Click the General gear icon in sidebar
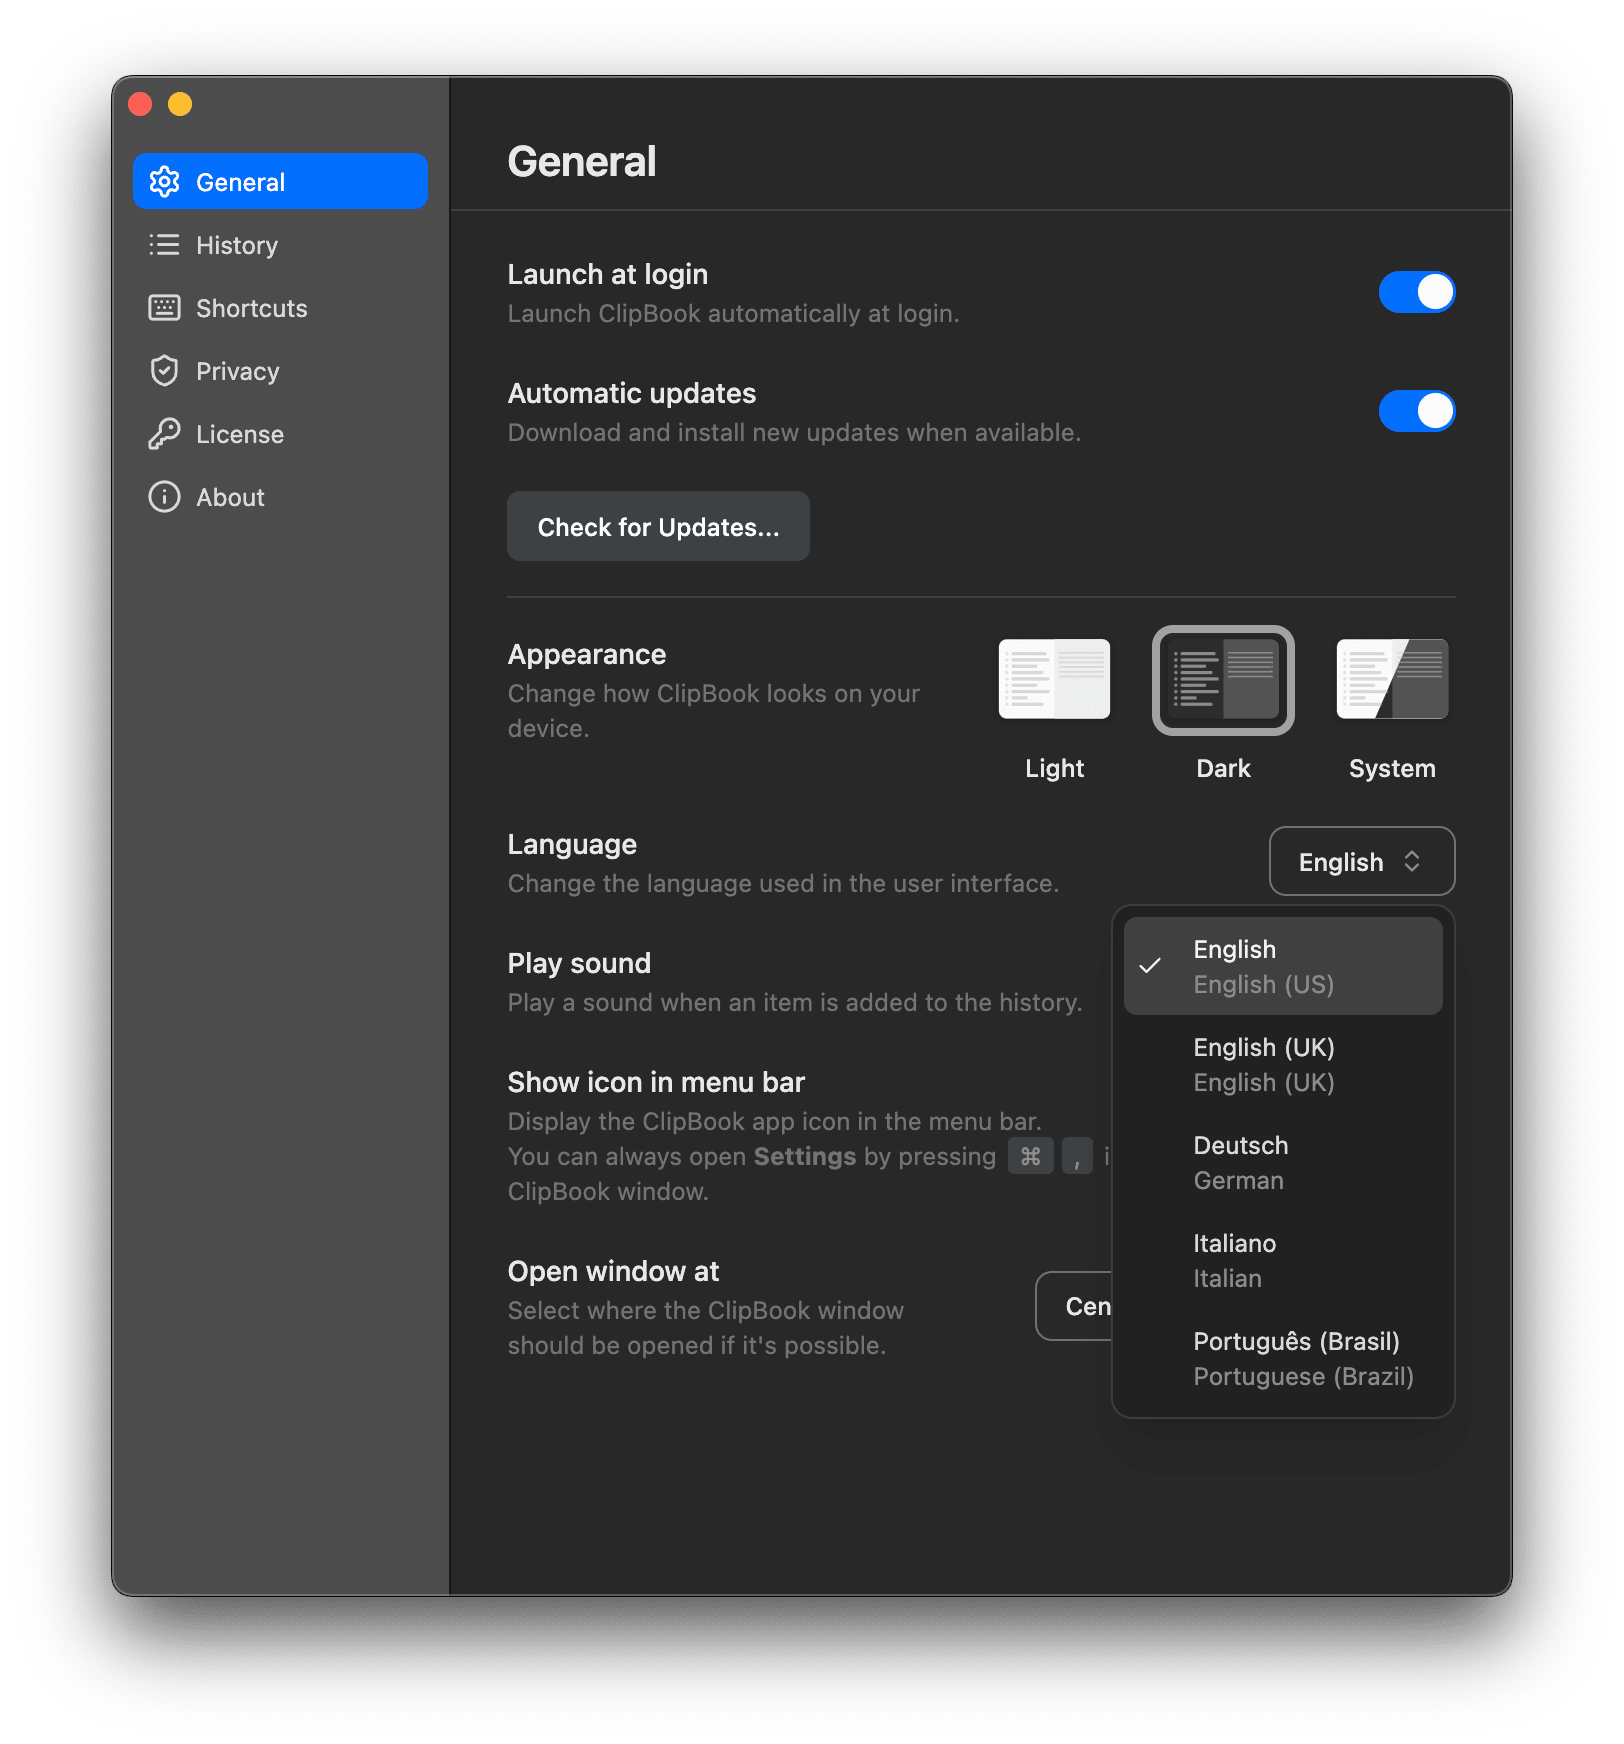The image size is (1624, 1744). (x=164, y=182)
